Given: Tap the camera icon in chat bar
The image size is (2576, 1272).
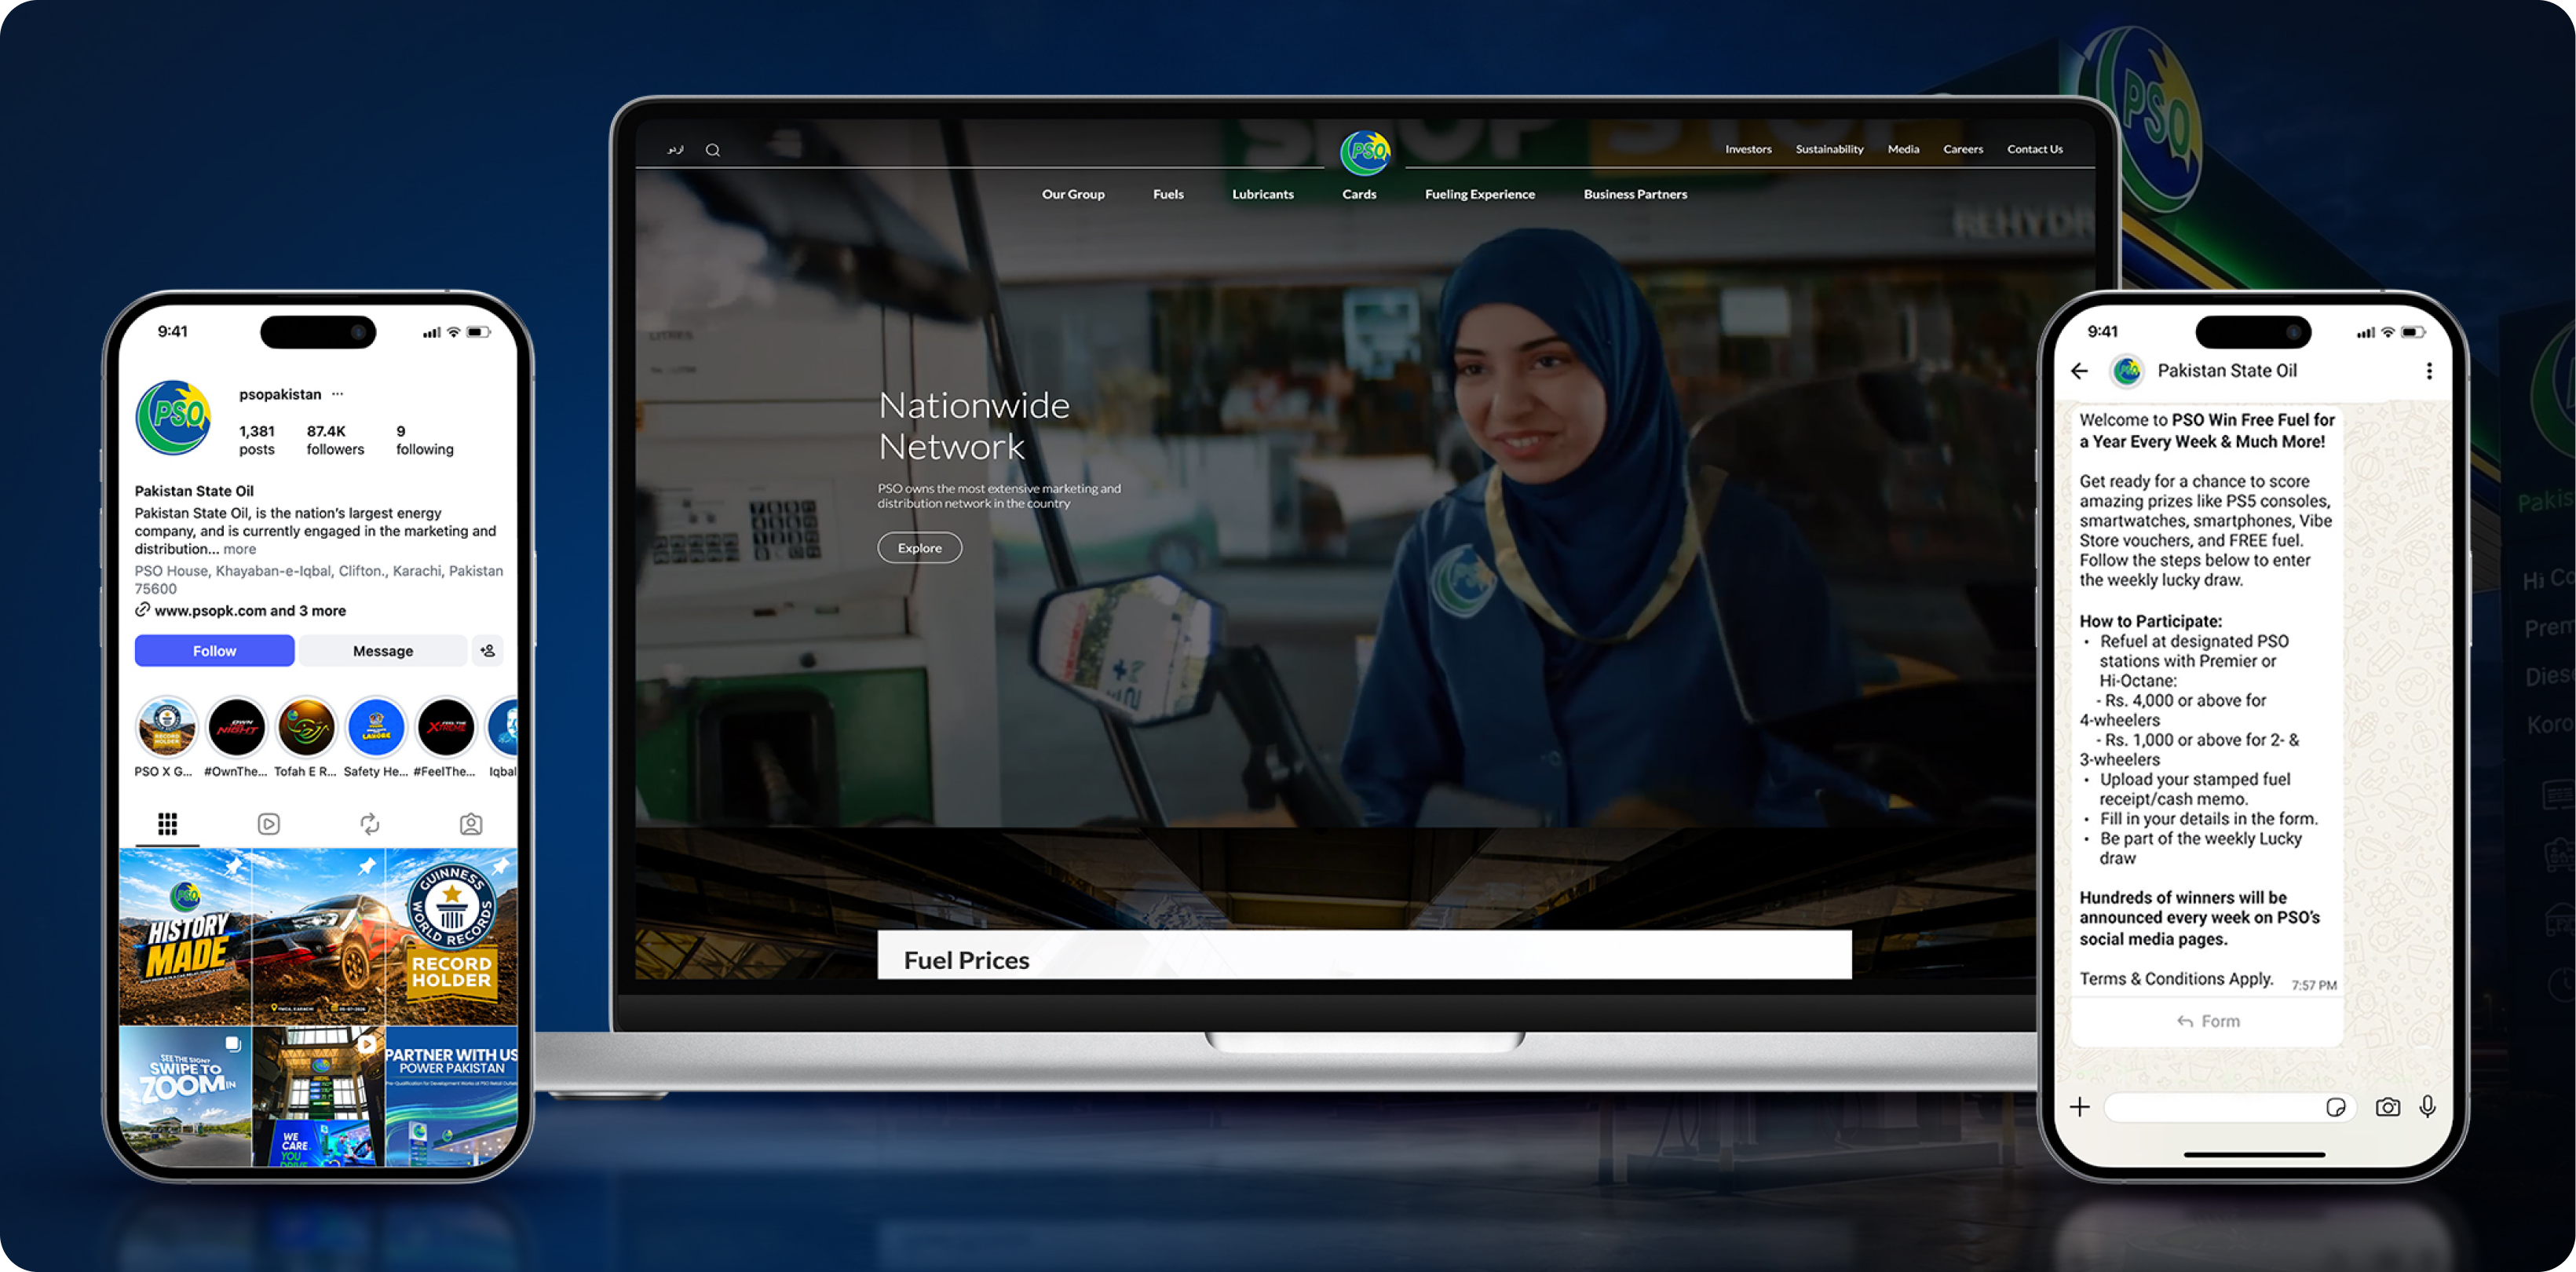Looking at the screenshot, I should click(2388, 1107).
